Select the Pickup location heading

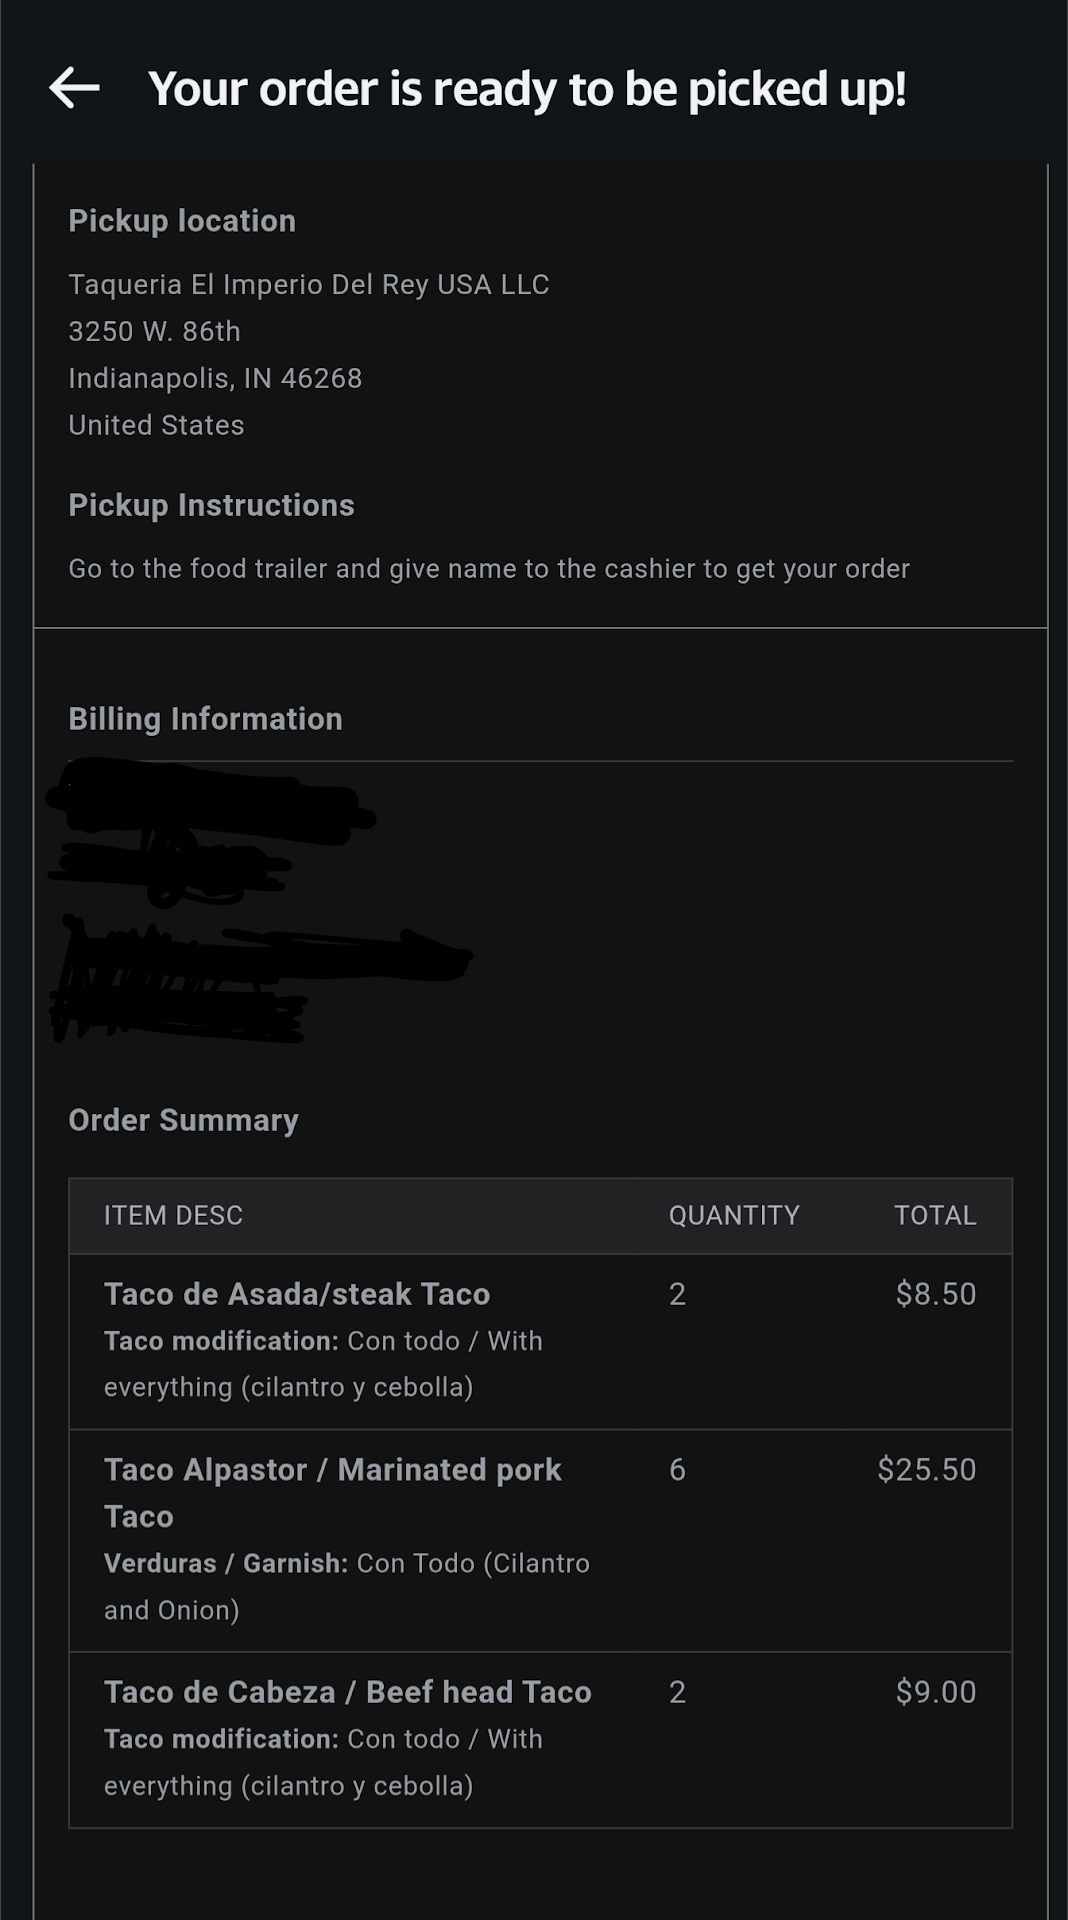tap(182, 221)
